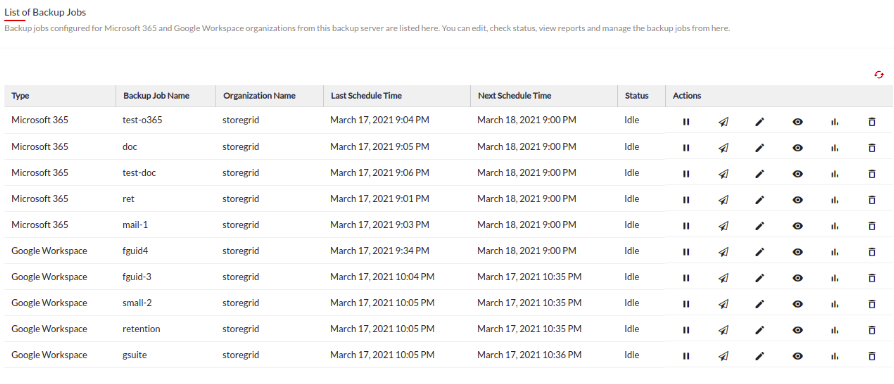894x384 pixels.
Task: Run the doc backup job now
Action: coord(723,148)
